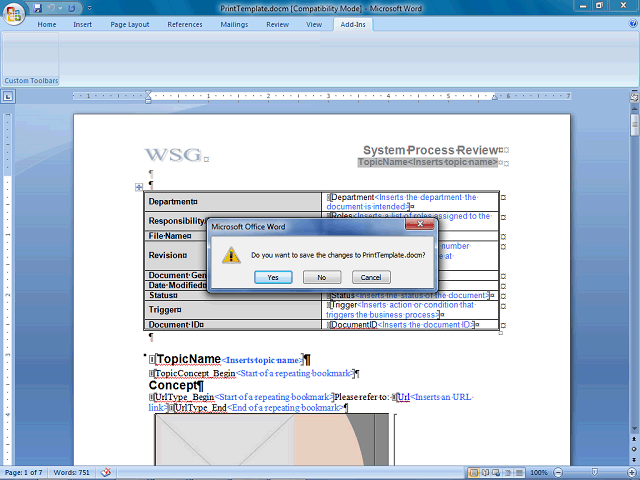640x480 pixels.
Task: Switch to Web Layout view
Action: click(x=496, y=473)
